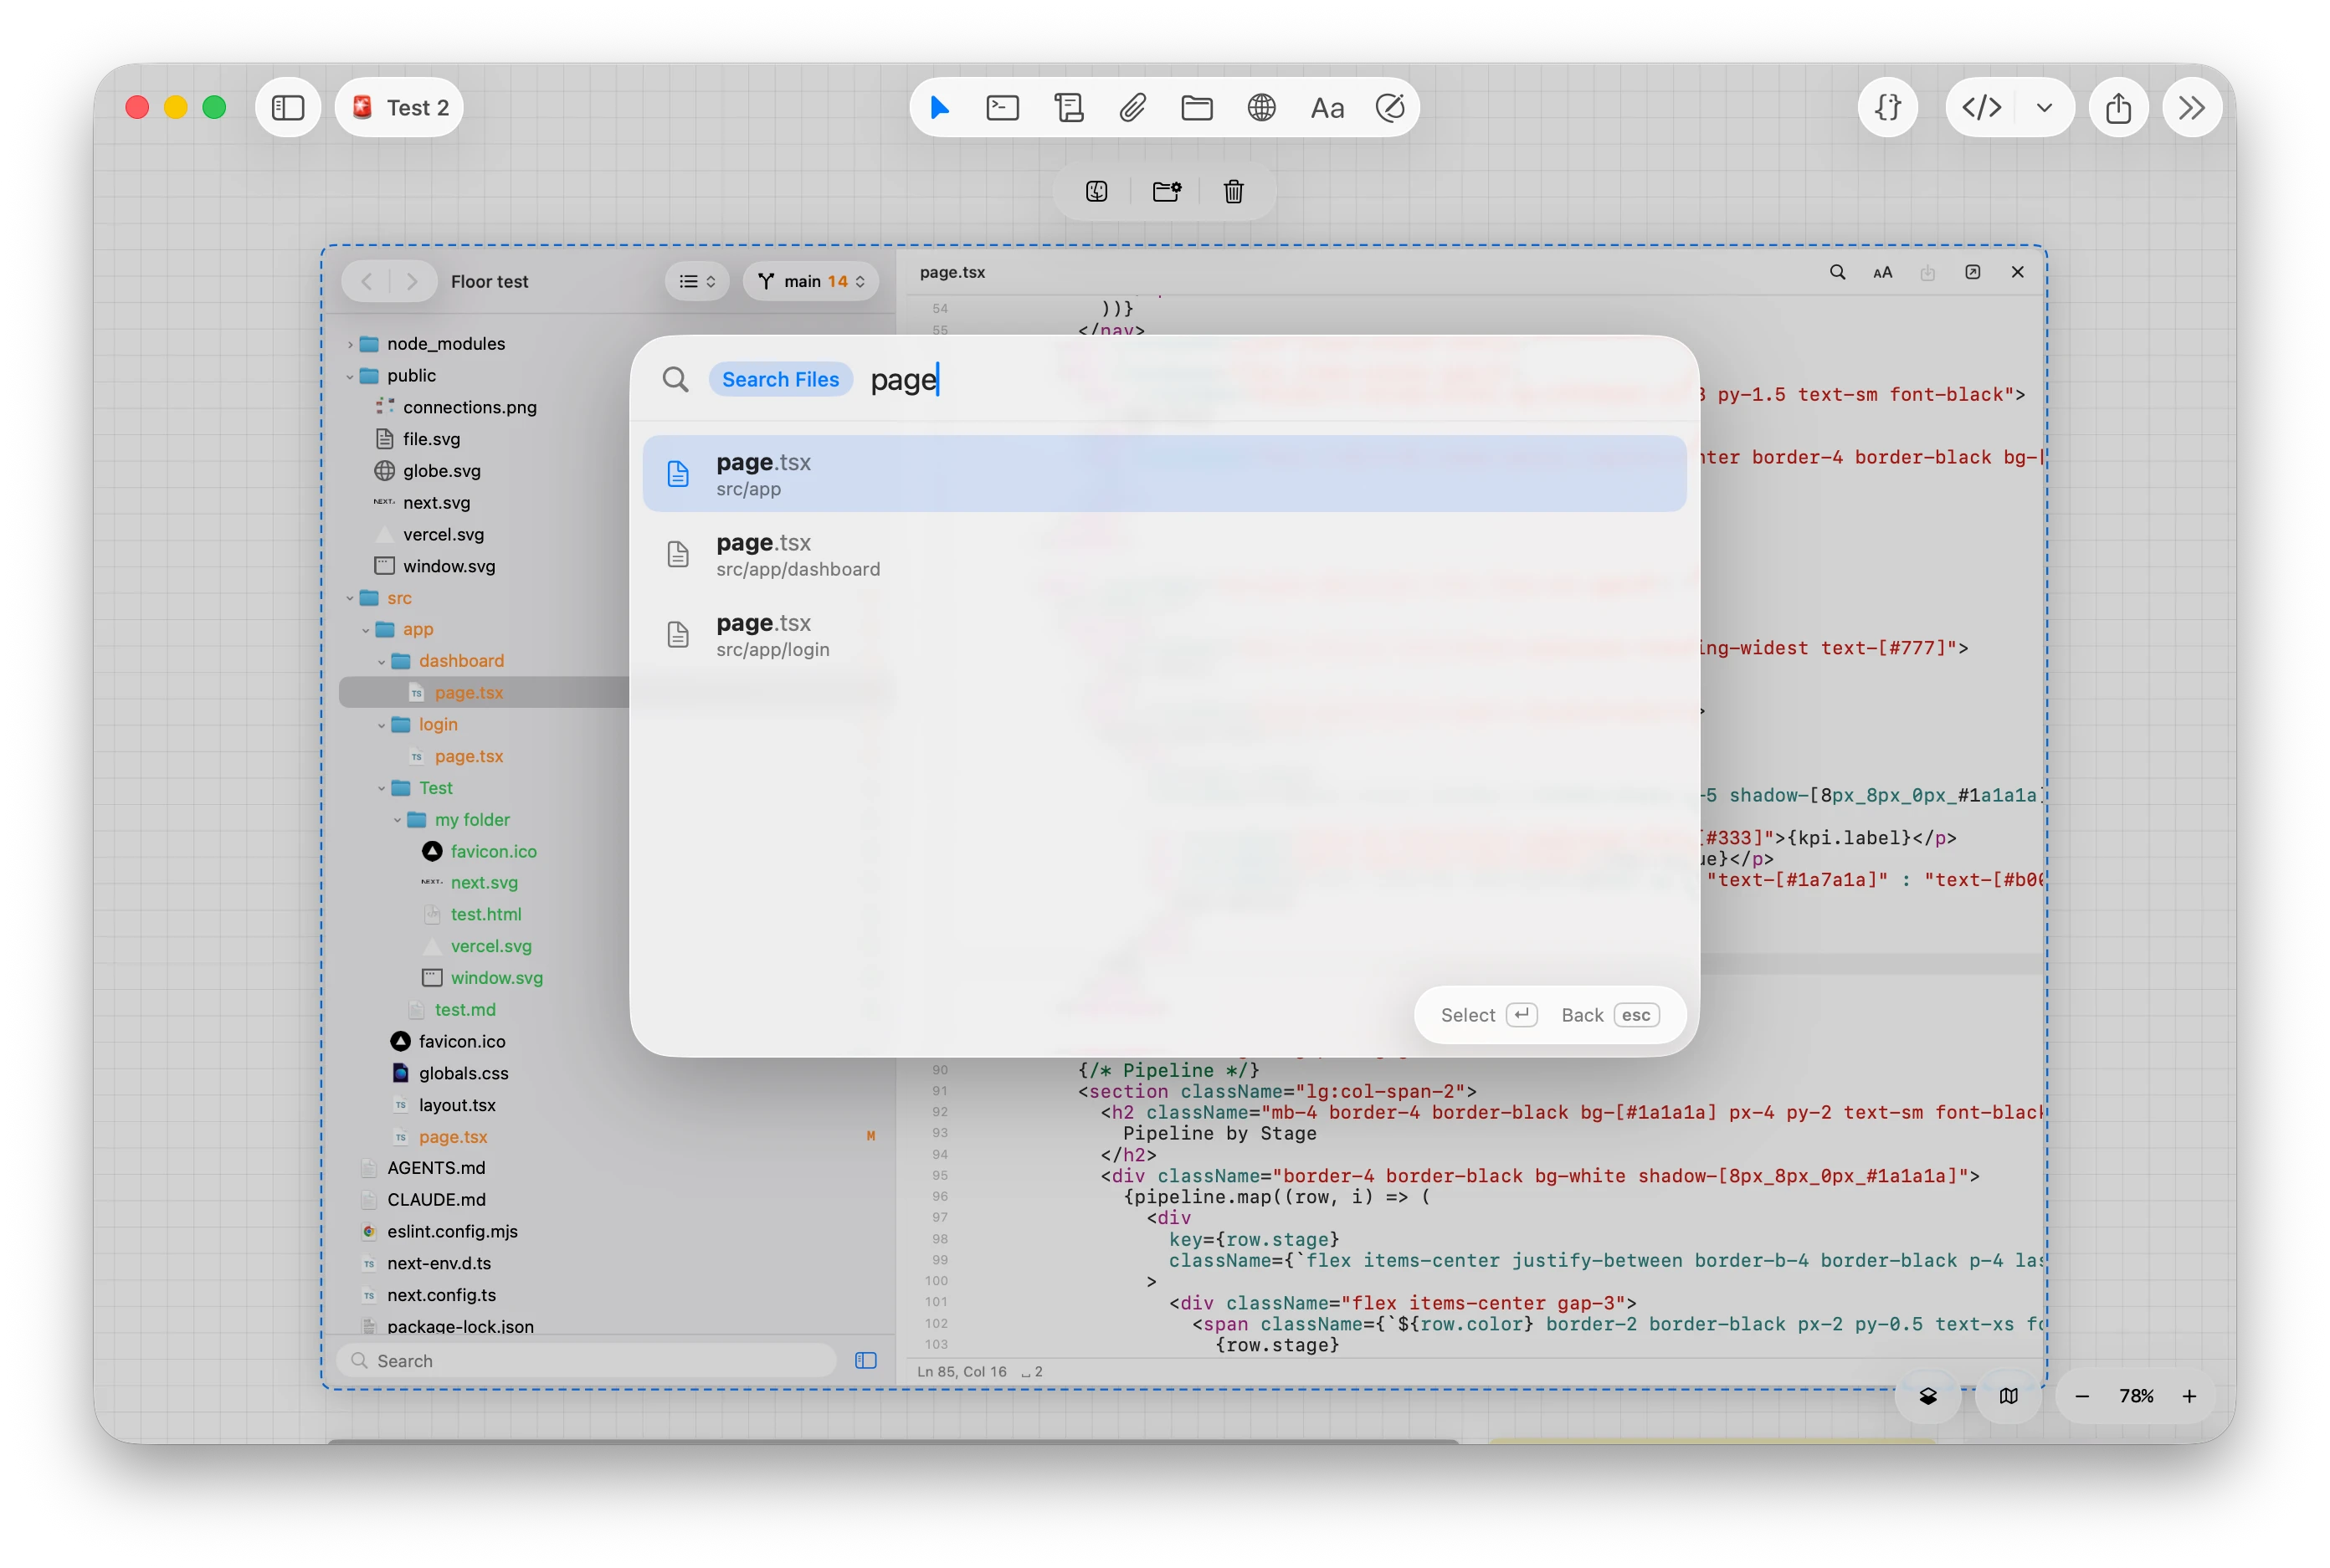The height and width of the screenshot is (1568, 2330).
Task: Select the pencil draw tool
Action: (1390, 107)
